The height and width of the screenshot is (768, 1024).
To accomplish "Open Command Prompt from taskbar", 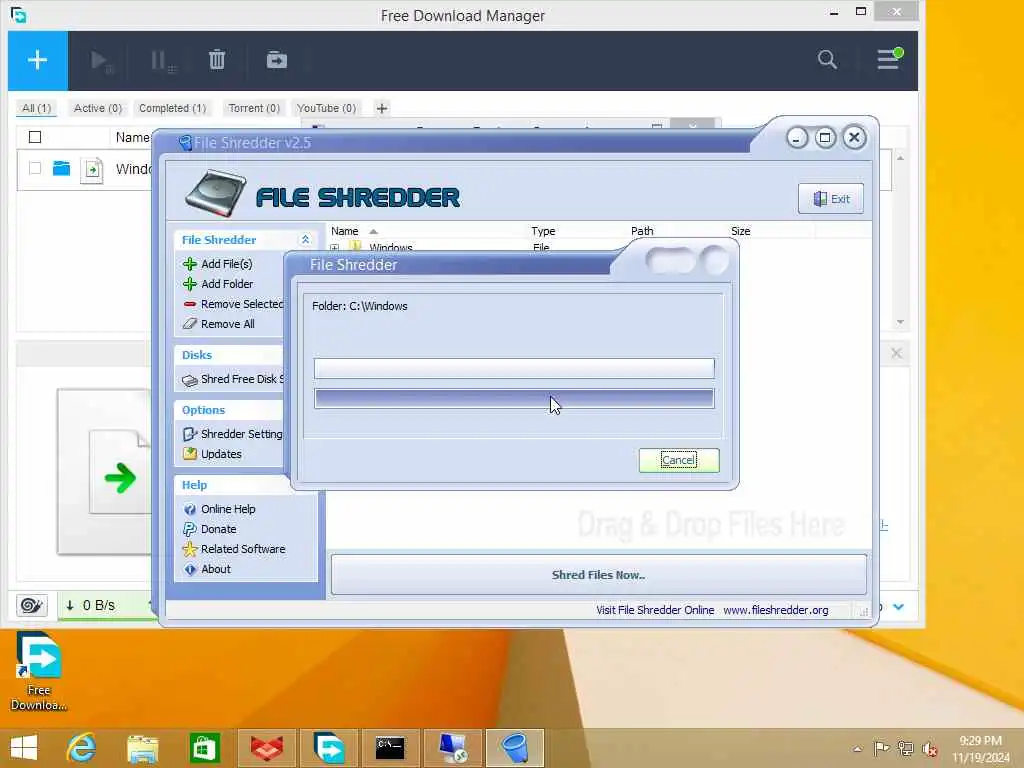I will pos(390,748).
